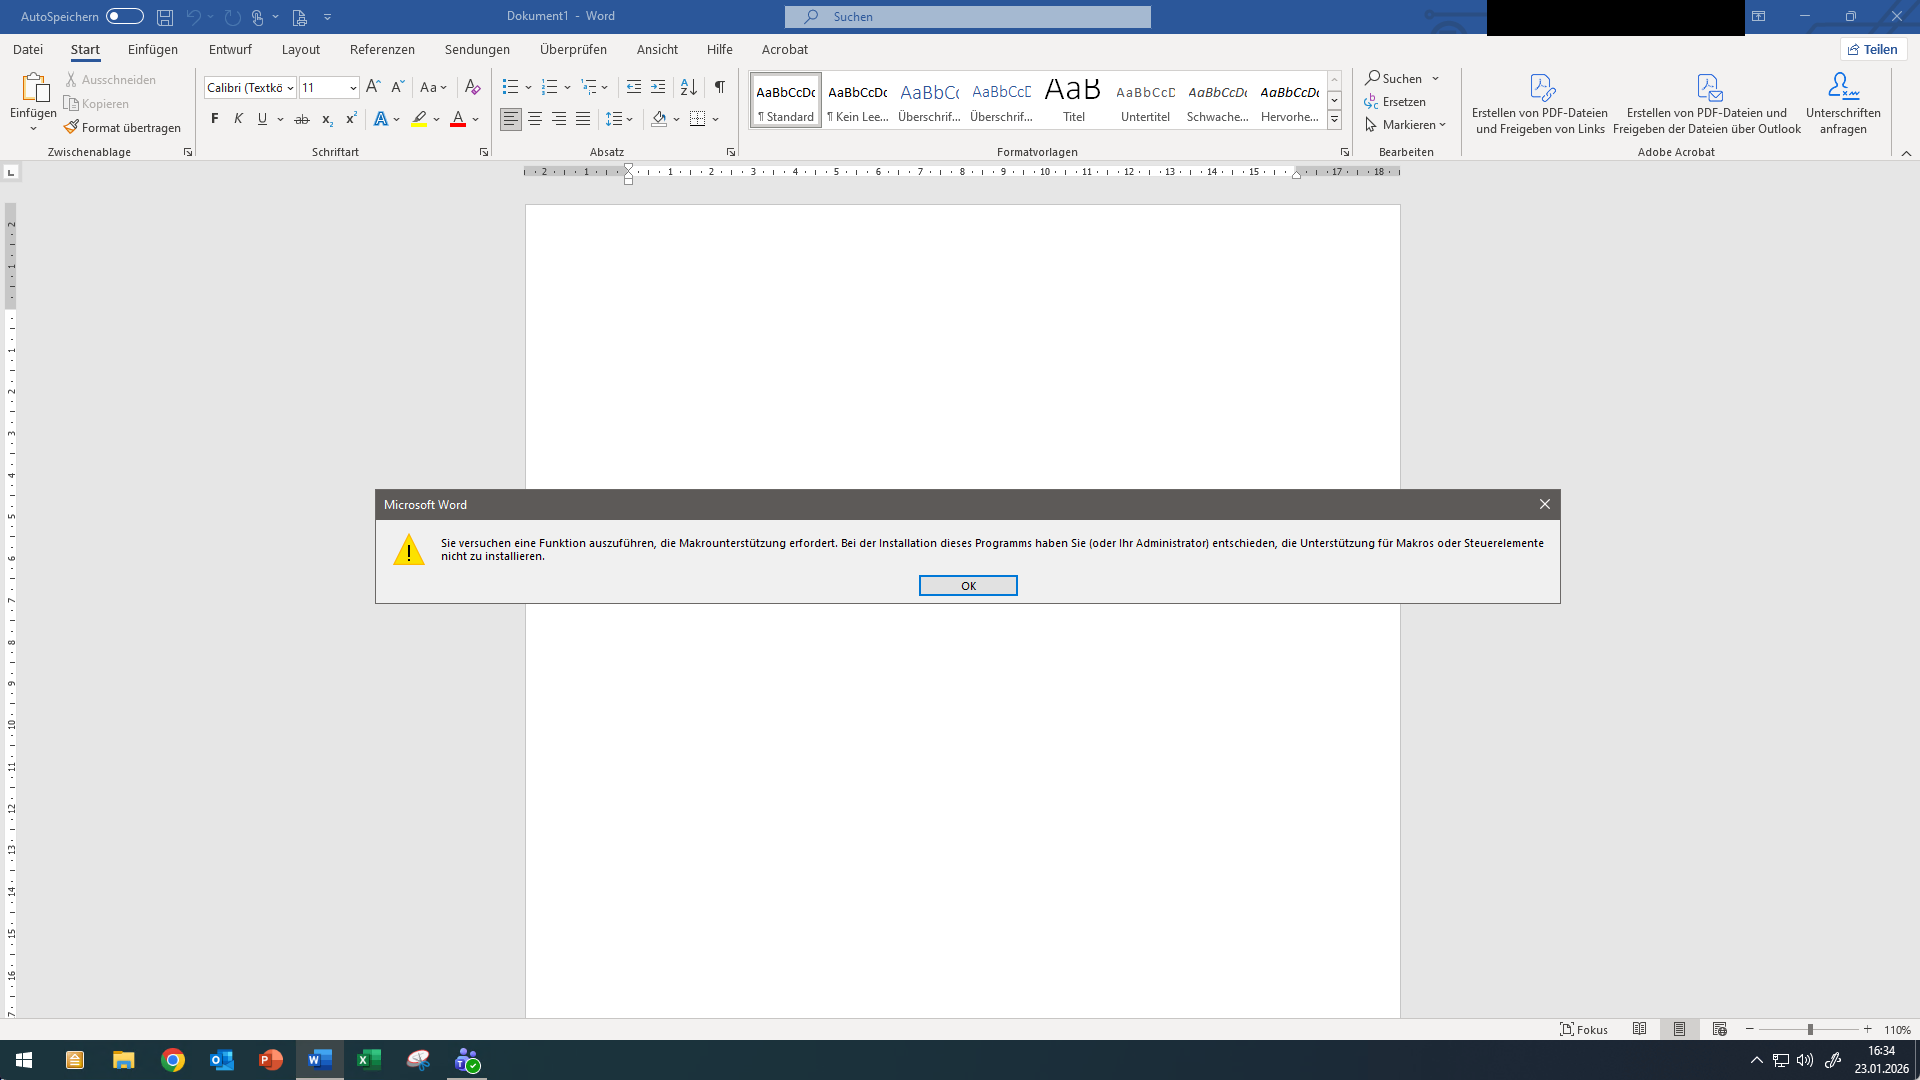The width and height of the screenshot is (1920, 1080).
Task: Click the show paragraph marks icon
Action: [x=719, y=87]
